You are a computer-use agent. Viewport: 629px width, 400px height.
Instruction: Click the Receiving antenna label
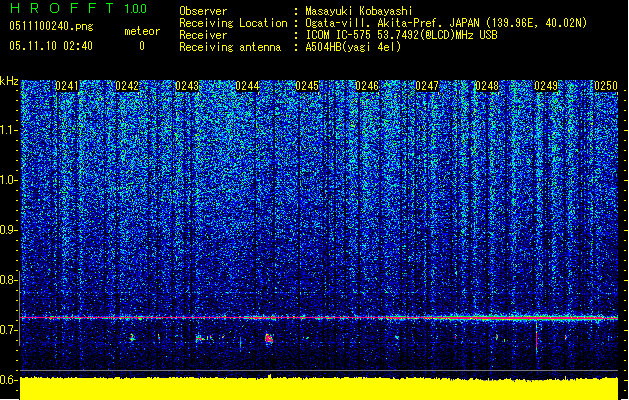[x=230, y=47]
